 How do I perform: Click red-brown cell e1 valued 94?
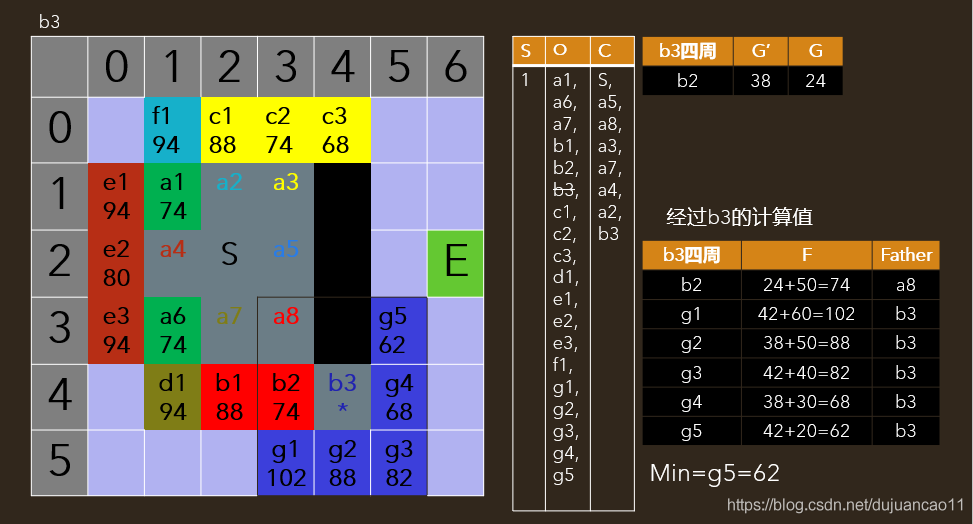(116, 196)
